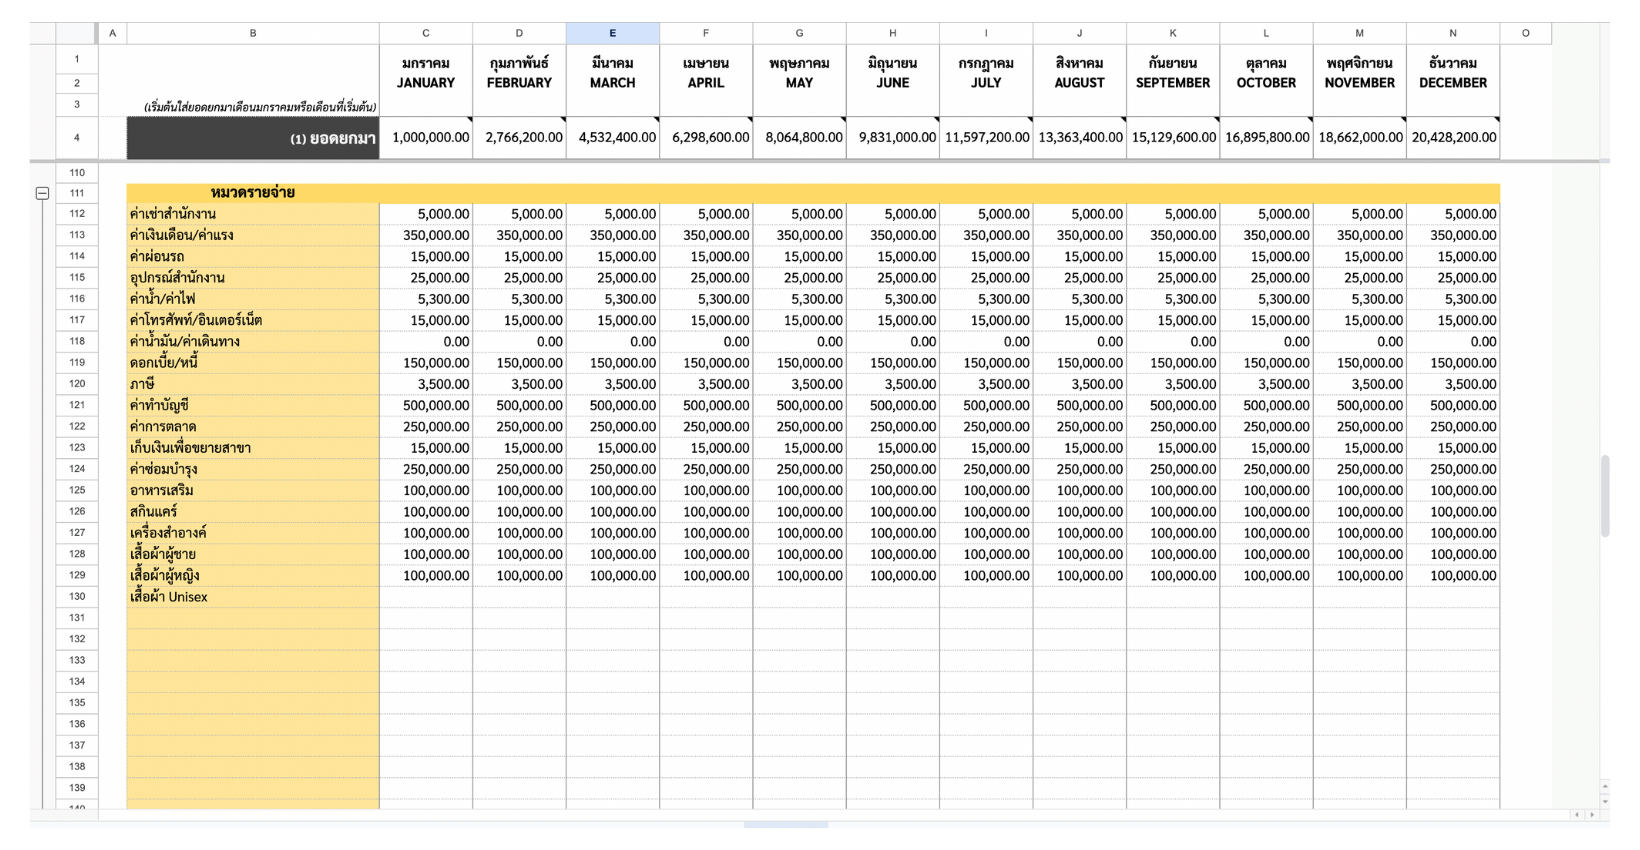Viewport: 1640px width, 850px height.
Task: Click the horizontal scrollbar thumb
Action: tap(786, 825)
